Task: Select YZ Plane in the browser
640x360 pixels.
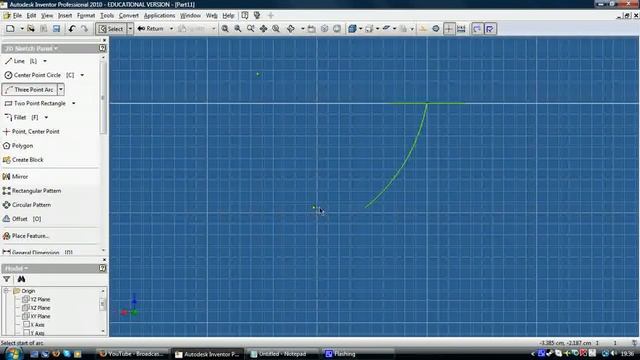Action: pos(36,299)
